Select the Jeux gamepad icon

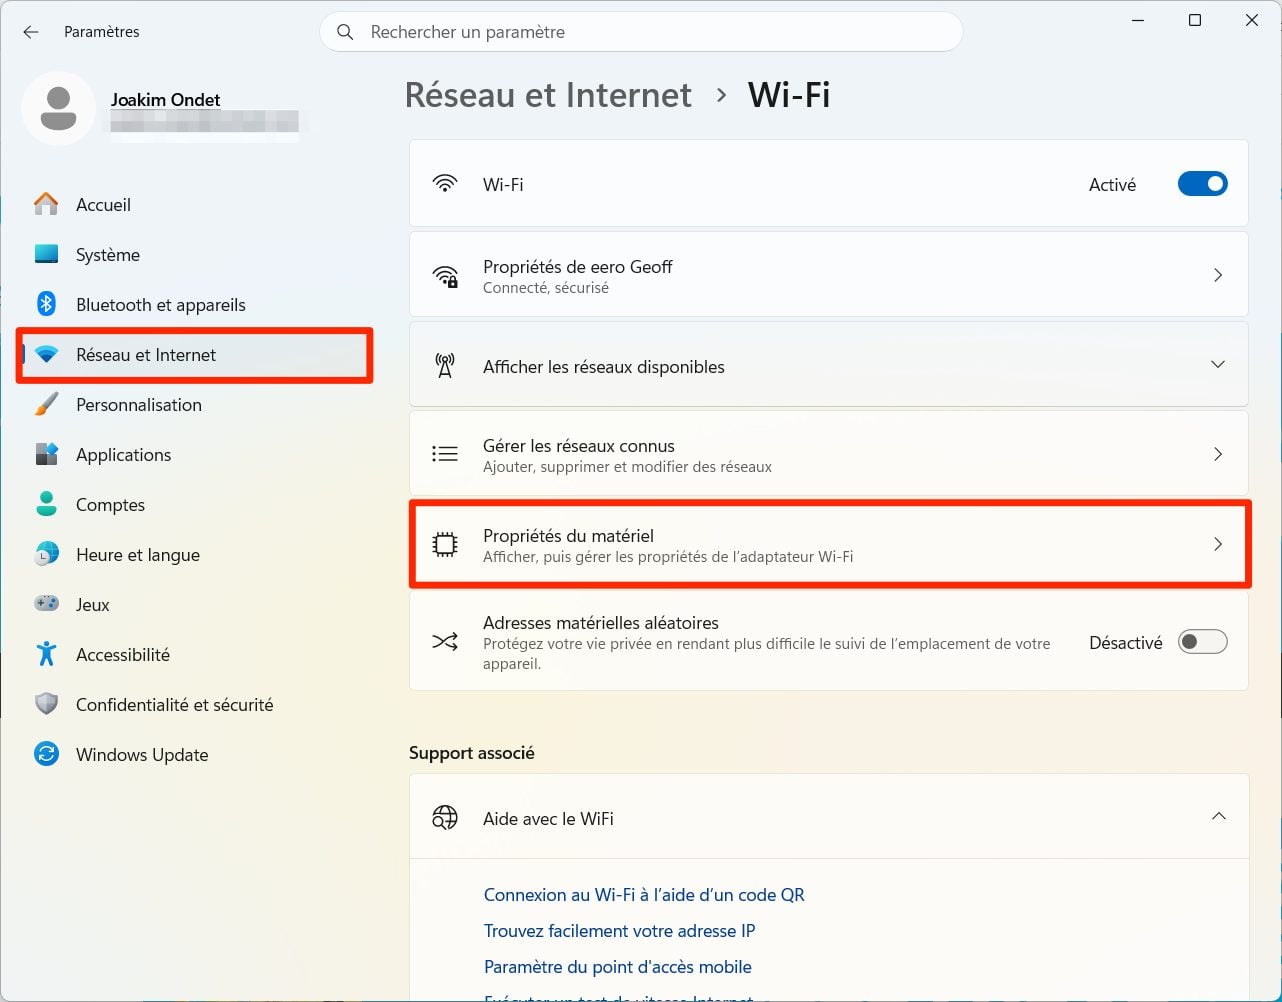tap(46, 604)
